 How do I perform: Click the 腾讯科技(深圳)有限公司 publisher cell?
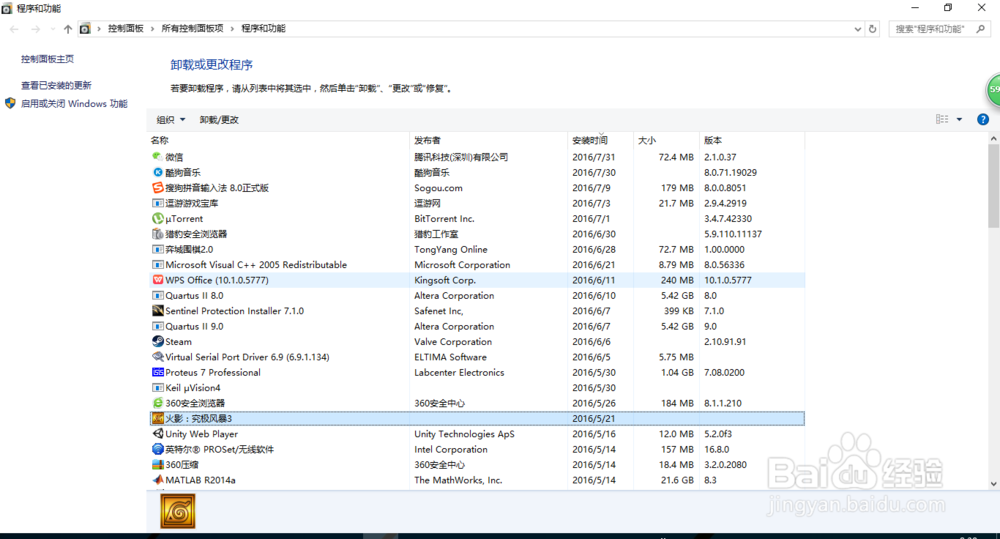click(x=460, y=157)
